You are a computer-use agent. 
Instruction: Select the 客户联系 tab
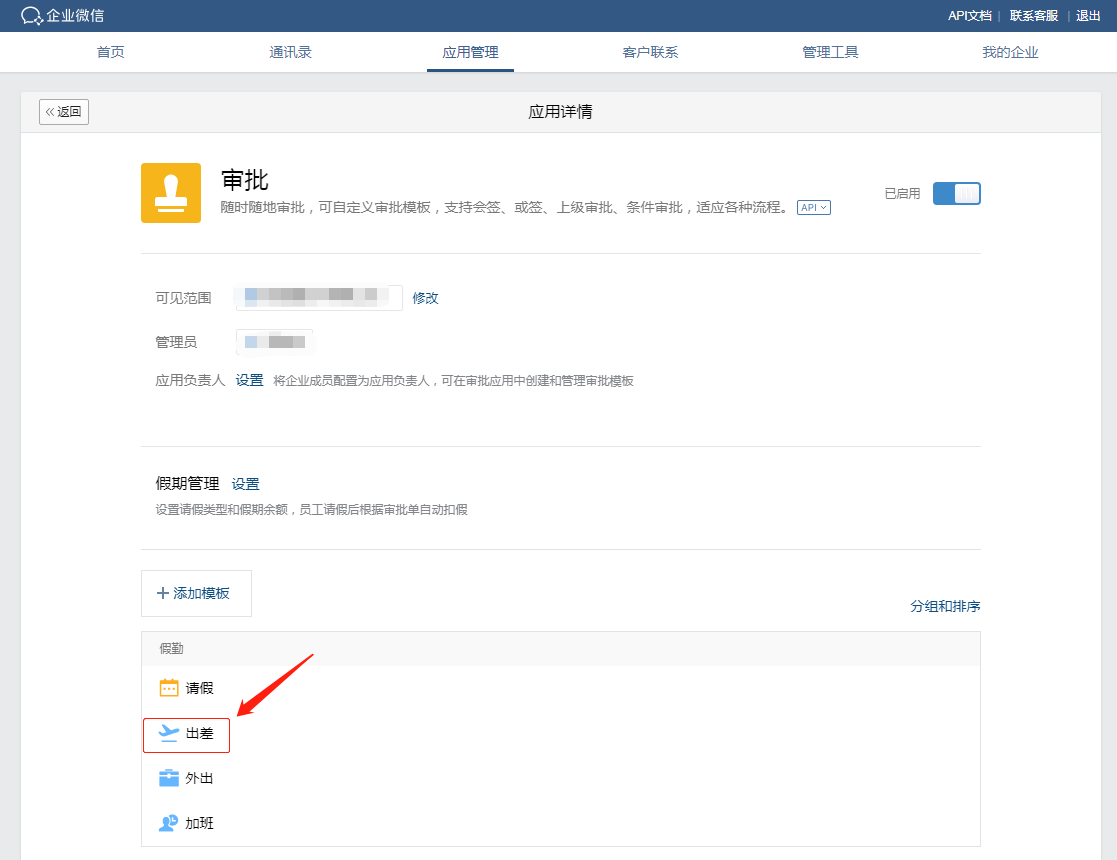[650, 52]
